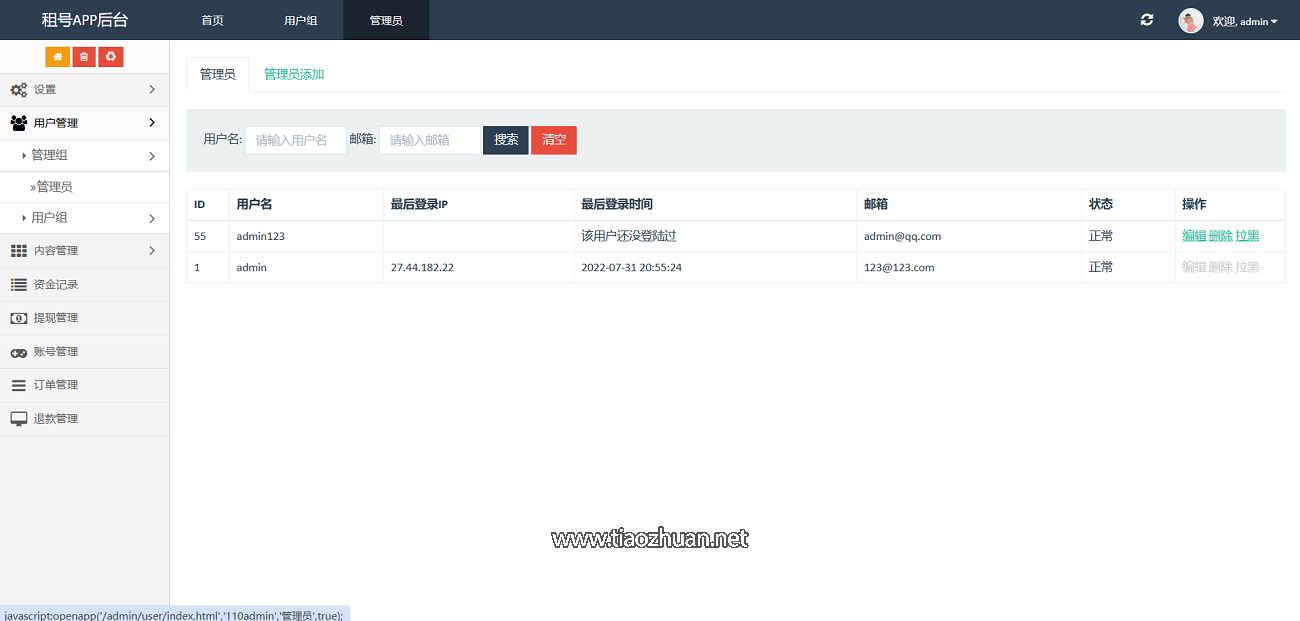
Task: Click the red trash icon button
Action: pos(84,57)
